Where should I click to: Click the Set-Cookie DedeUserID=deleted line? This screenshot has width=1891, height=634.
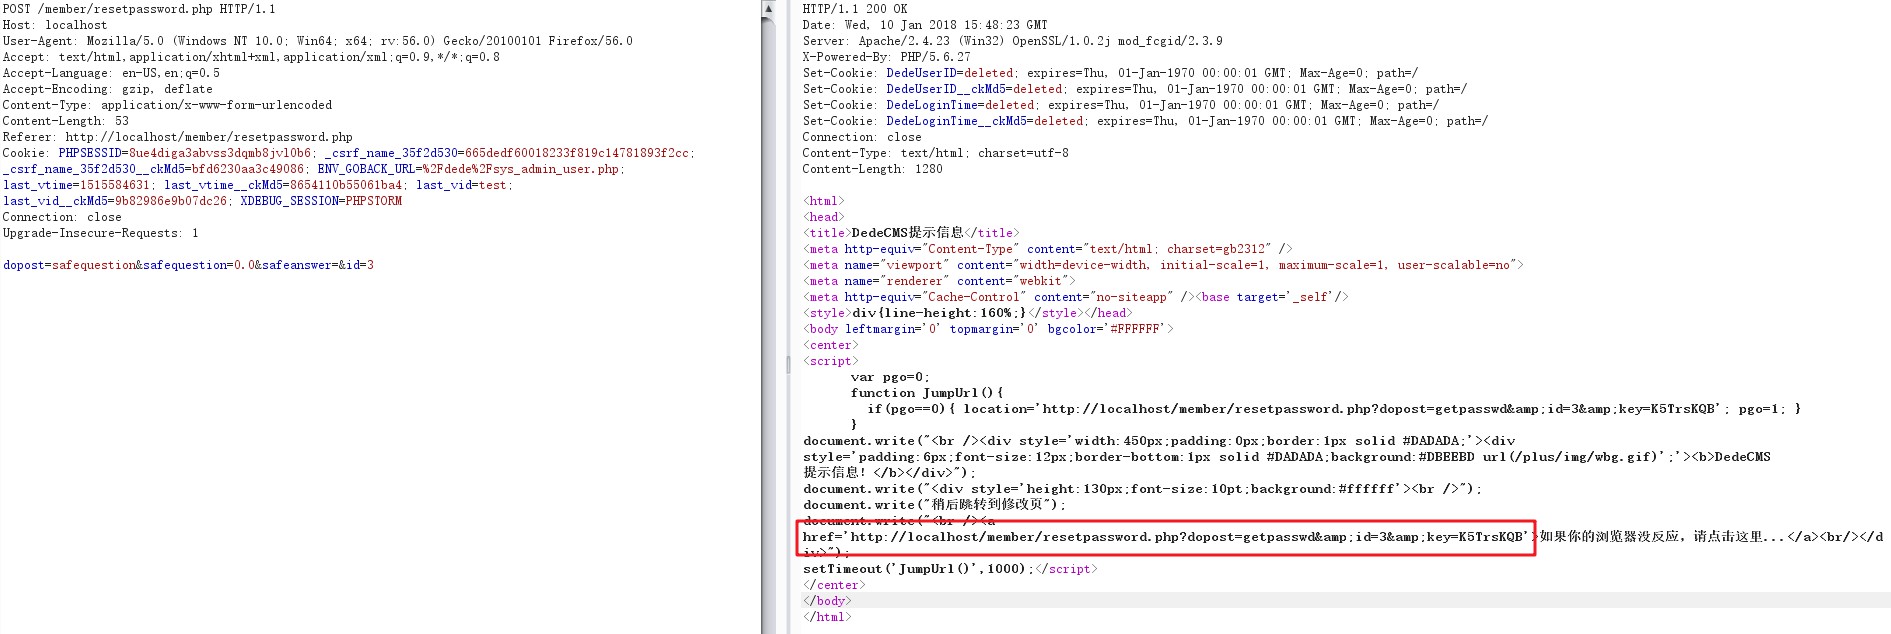coord(1110,73)
